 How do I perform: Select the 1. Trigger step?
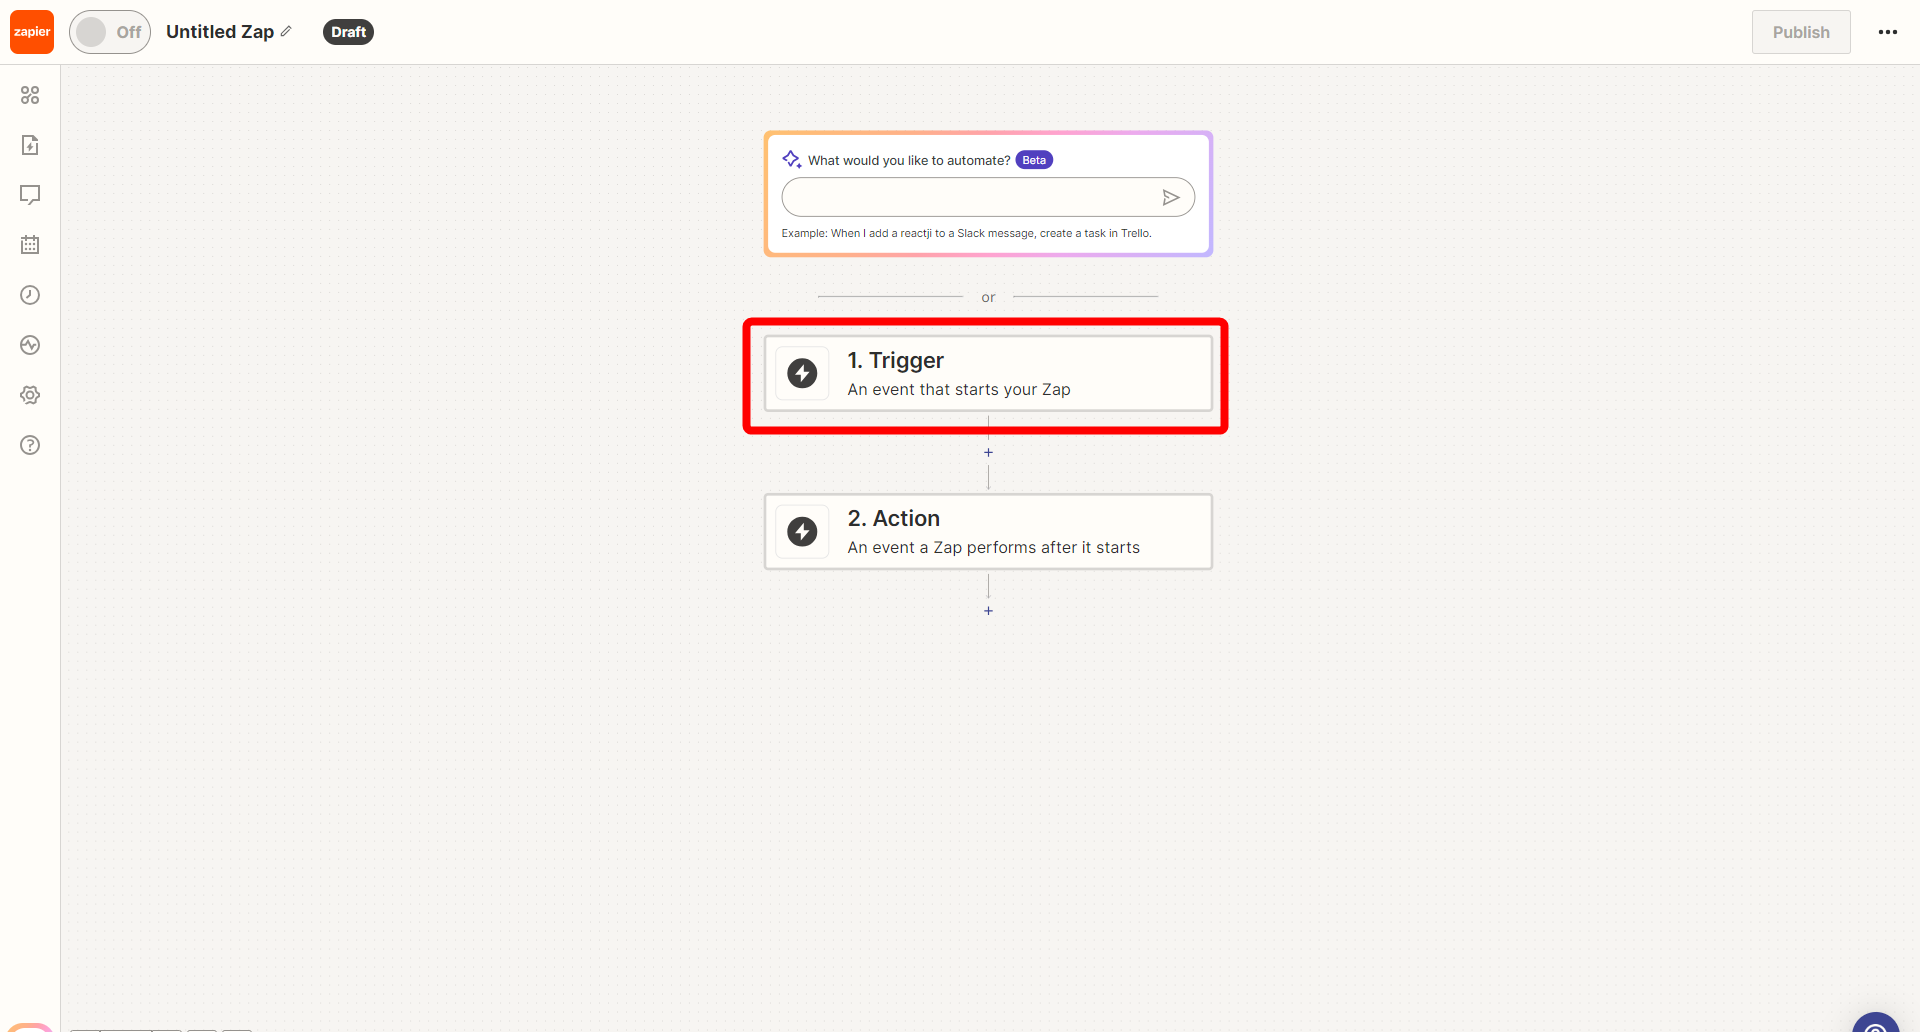988,374
